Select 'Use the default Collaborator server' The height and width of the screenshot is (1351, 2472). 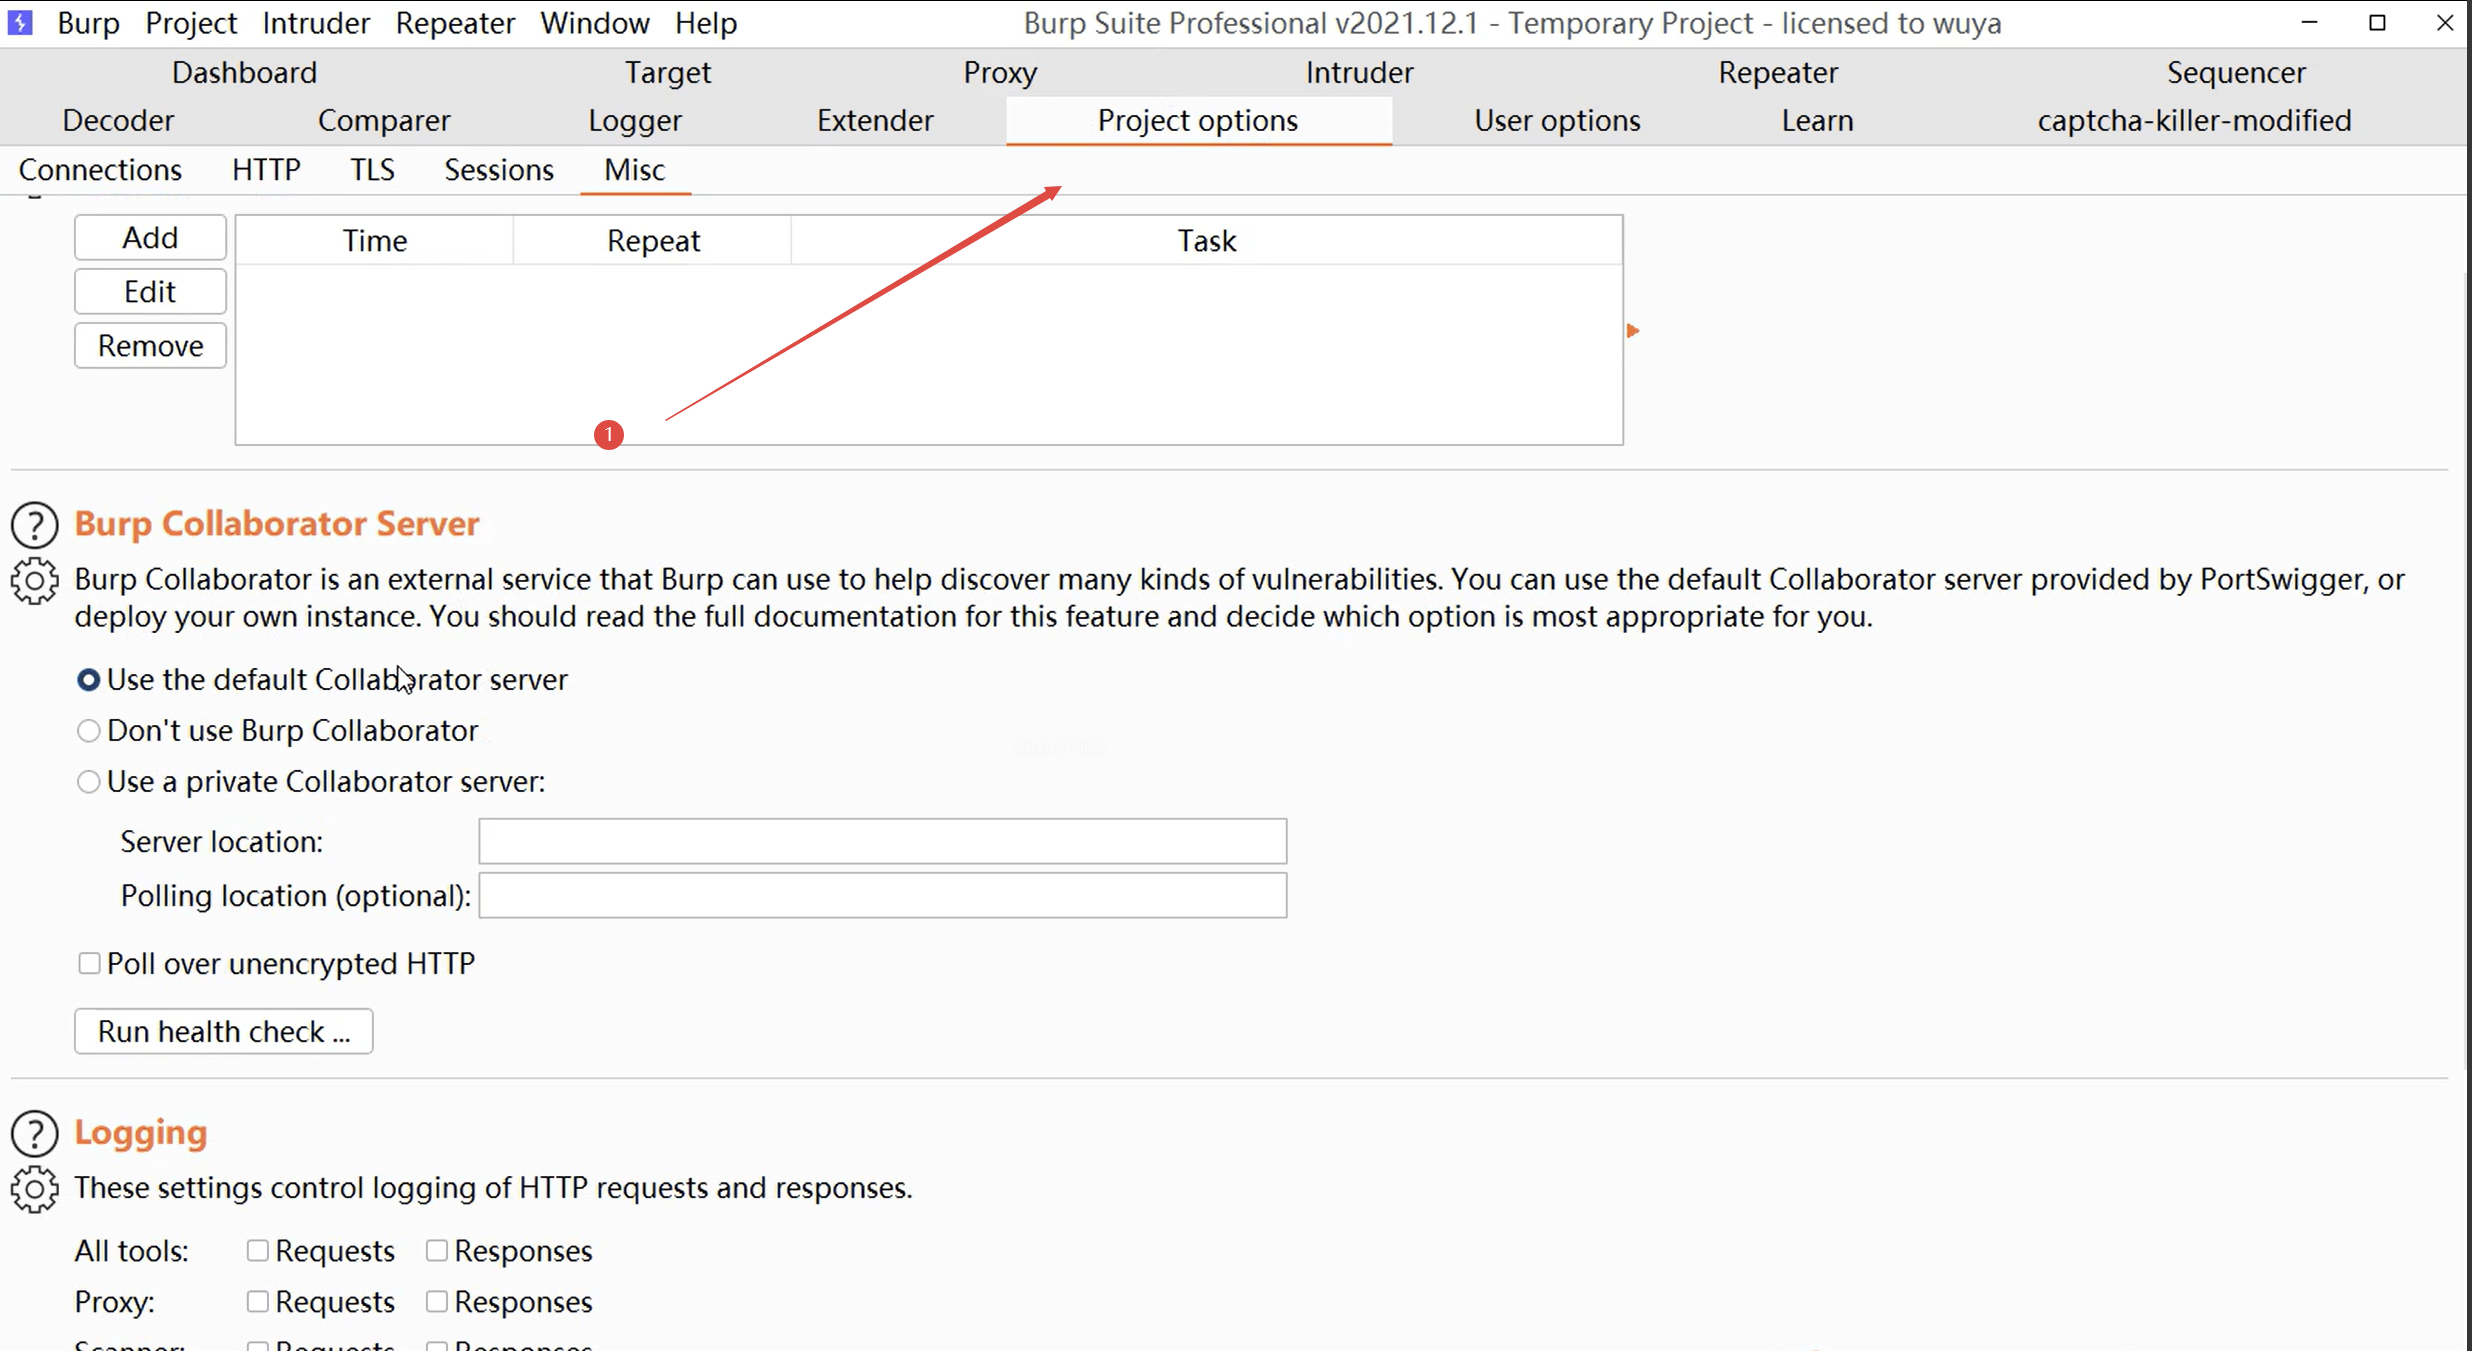point(89,680)
